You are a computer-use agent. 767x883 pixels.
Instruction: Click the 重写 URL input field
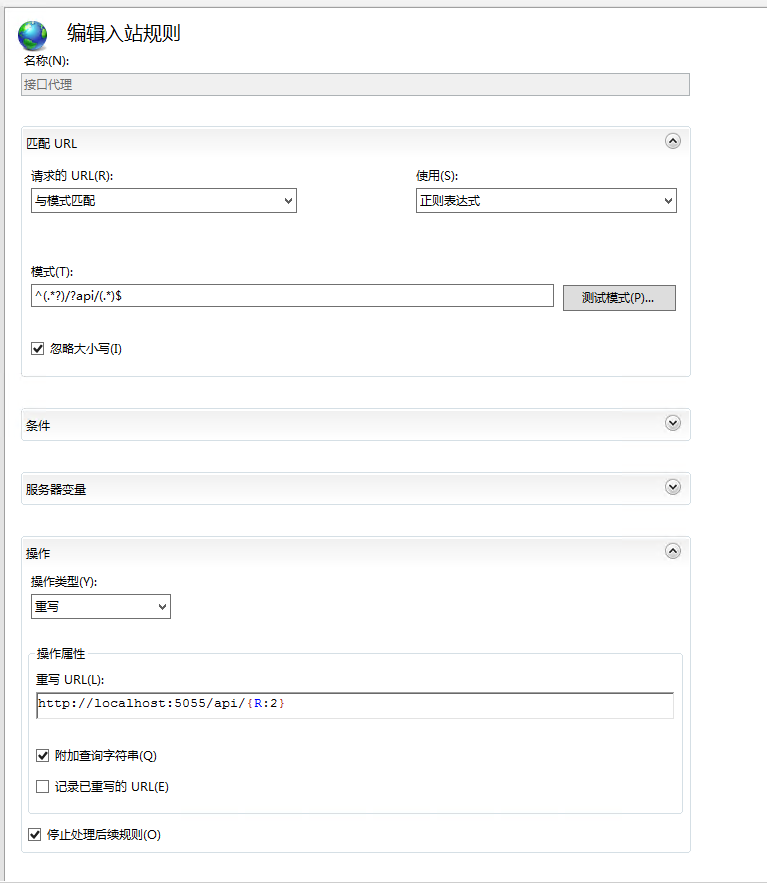pos(355,706)
